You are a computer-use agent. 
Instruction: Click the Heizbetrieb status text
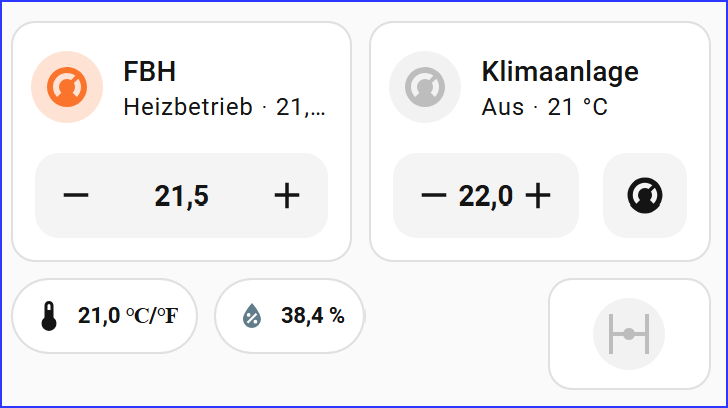tap(188, 107)
